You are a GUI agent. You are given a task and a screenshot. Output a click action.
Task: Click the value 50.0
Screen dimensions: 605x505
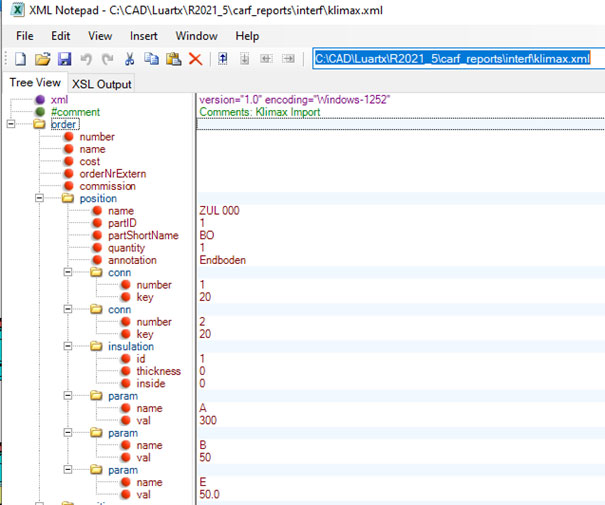coord(209,494)
